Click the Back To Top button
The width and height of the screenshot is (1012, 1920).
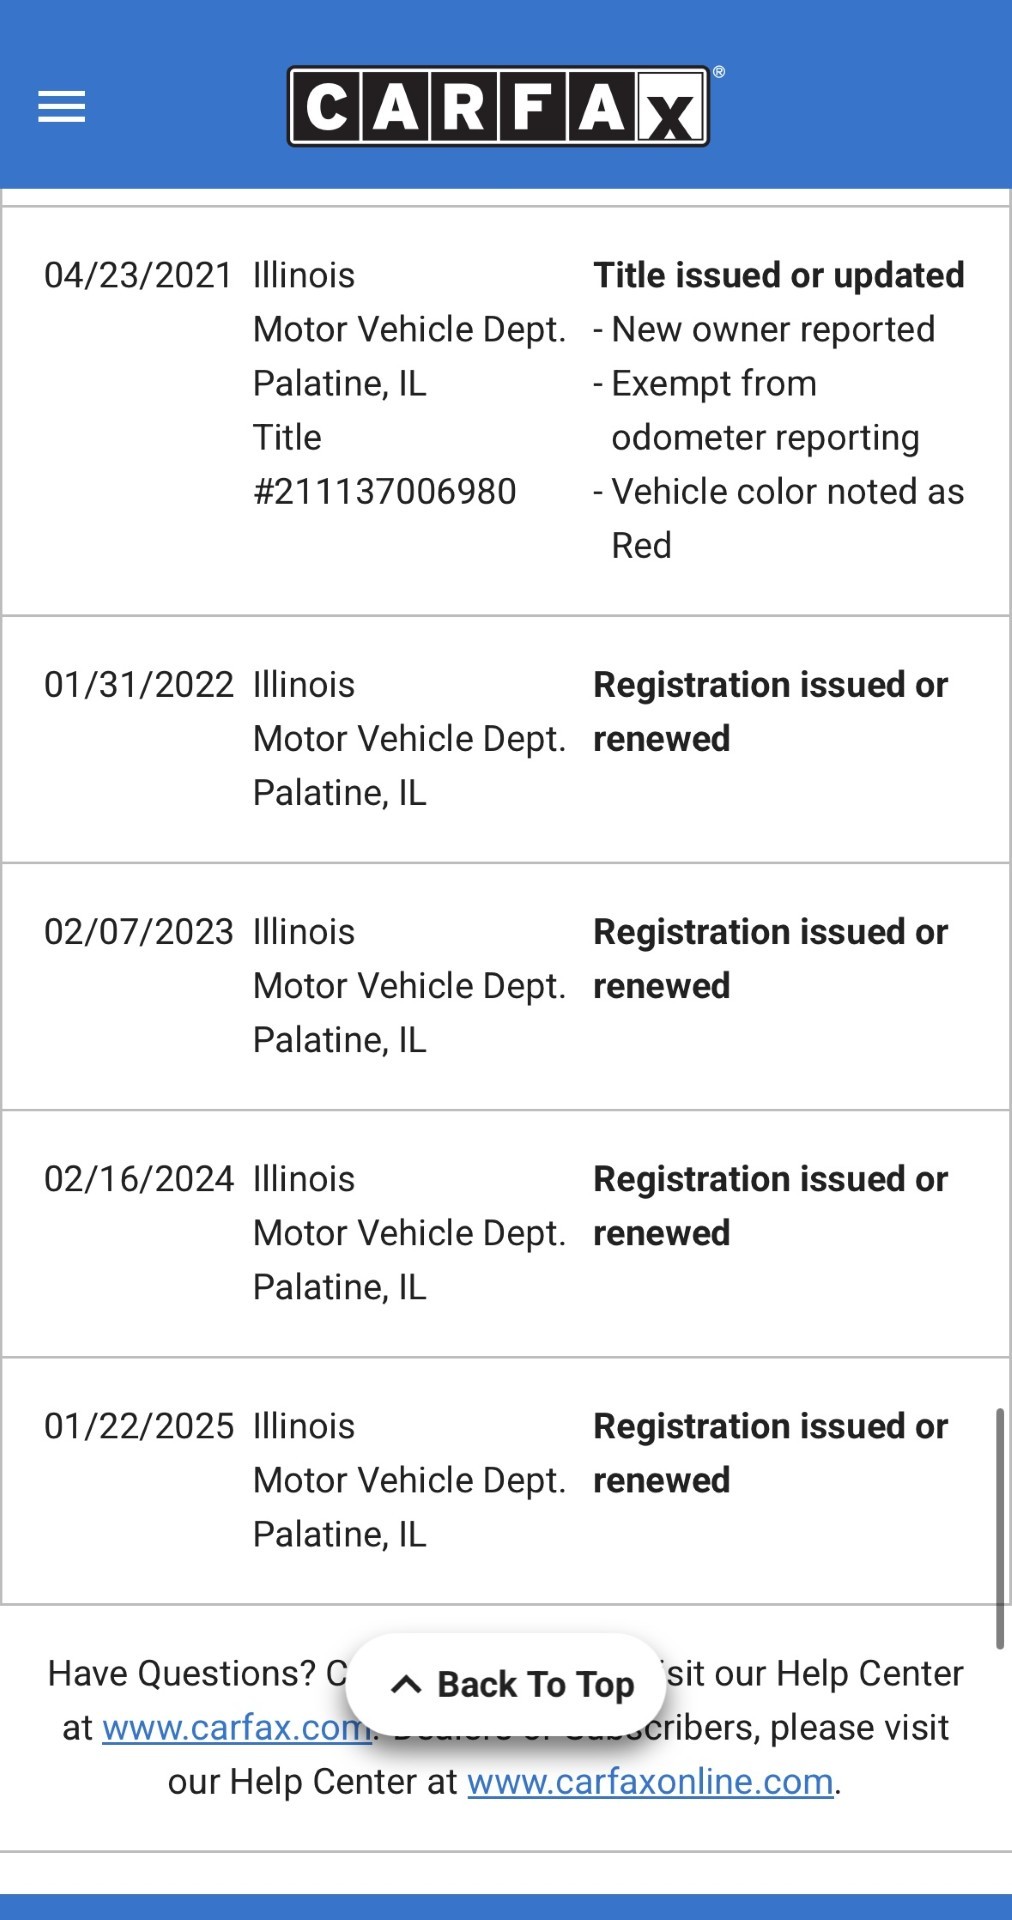[x=507, y=1685]
